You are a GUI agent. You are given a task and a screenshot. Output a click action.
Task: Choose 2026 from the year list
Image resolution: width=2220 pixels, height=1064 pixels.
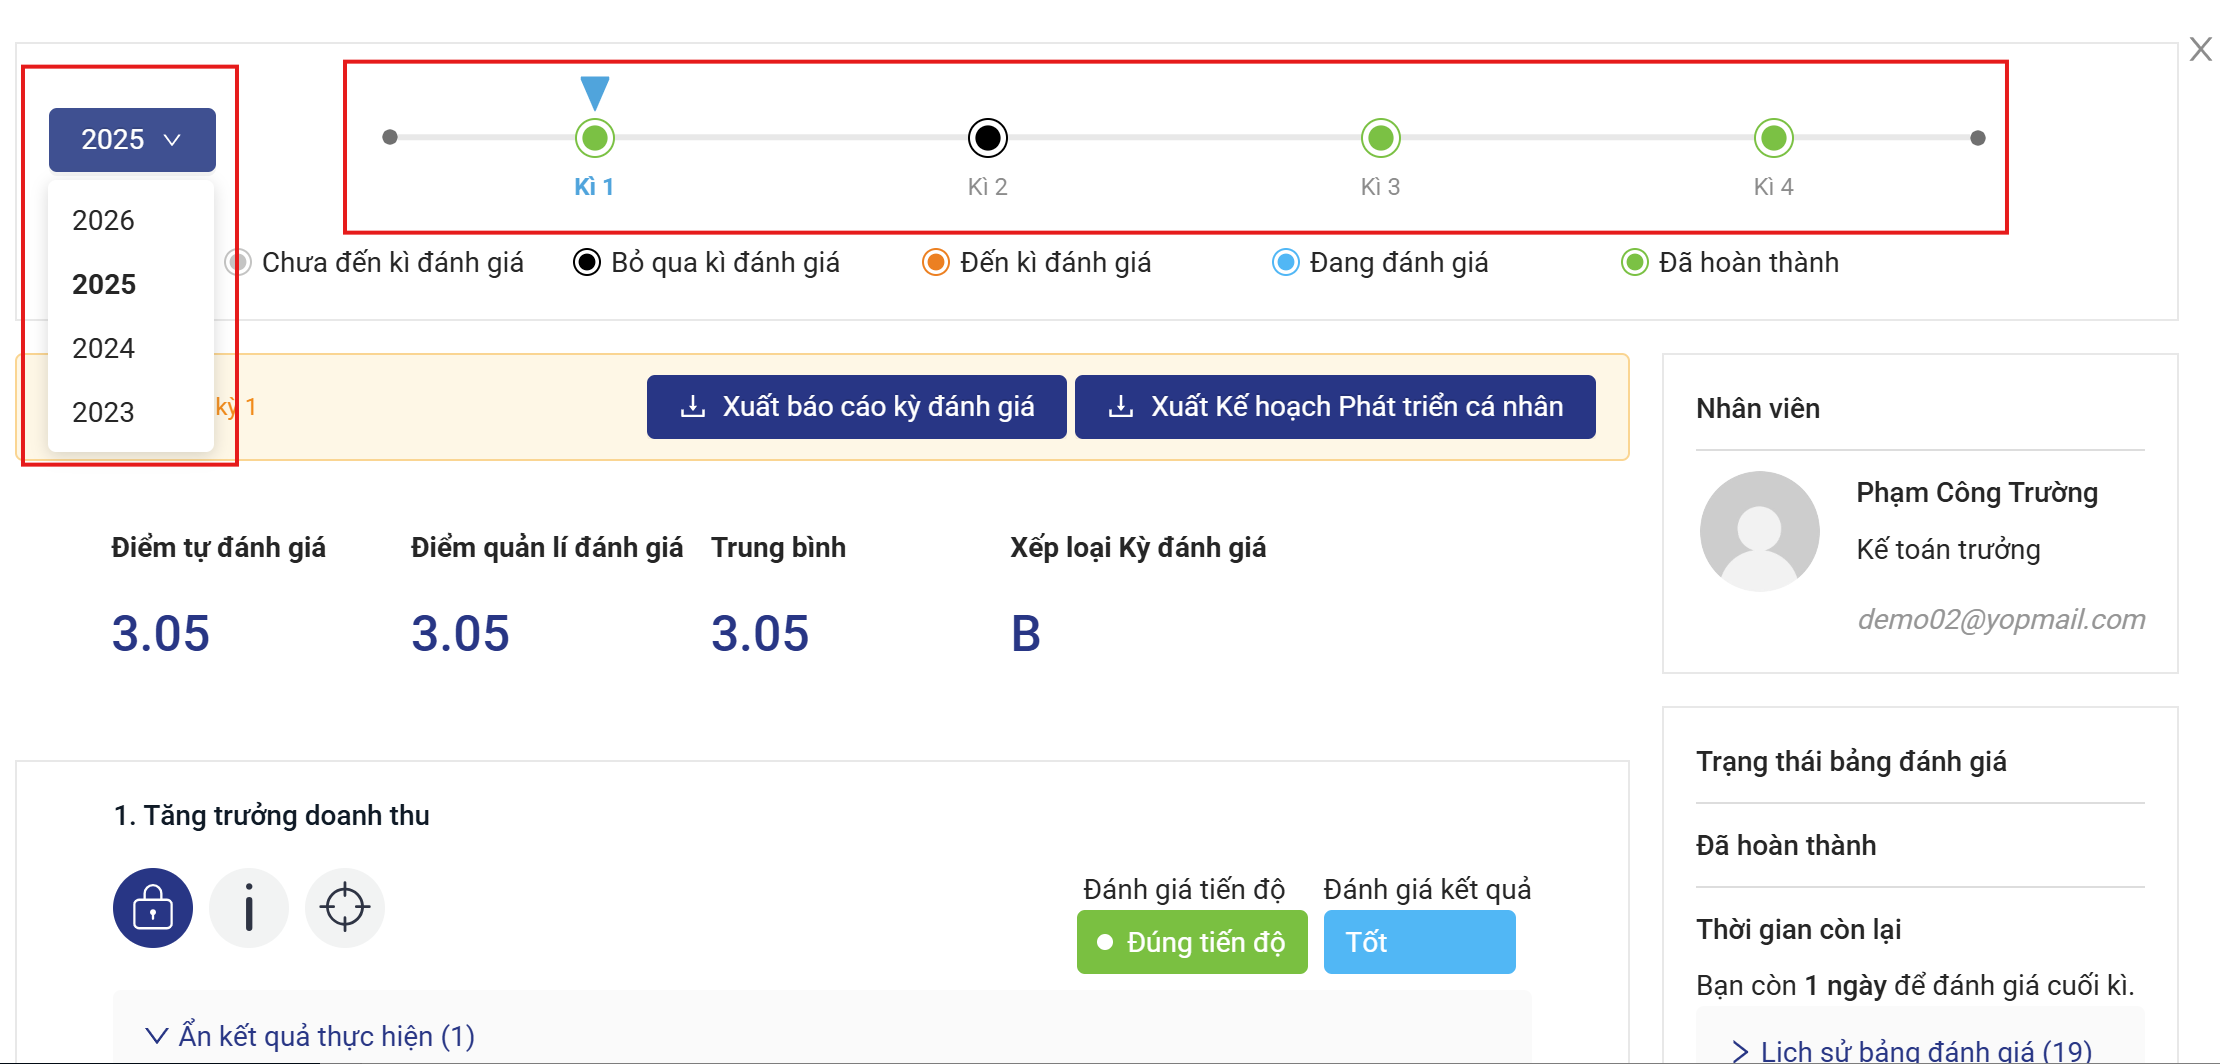[104, 220]
